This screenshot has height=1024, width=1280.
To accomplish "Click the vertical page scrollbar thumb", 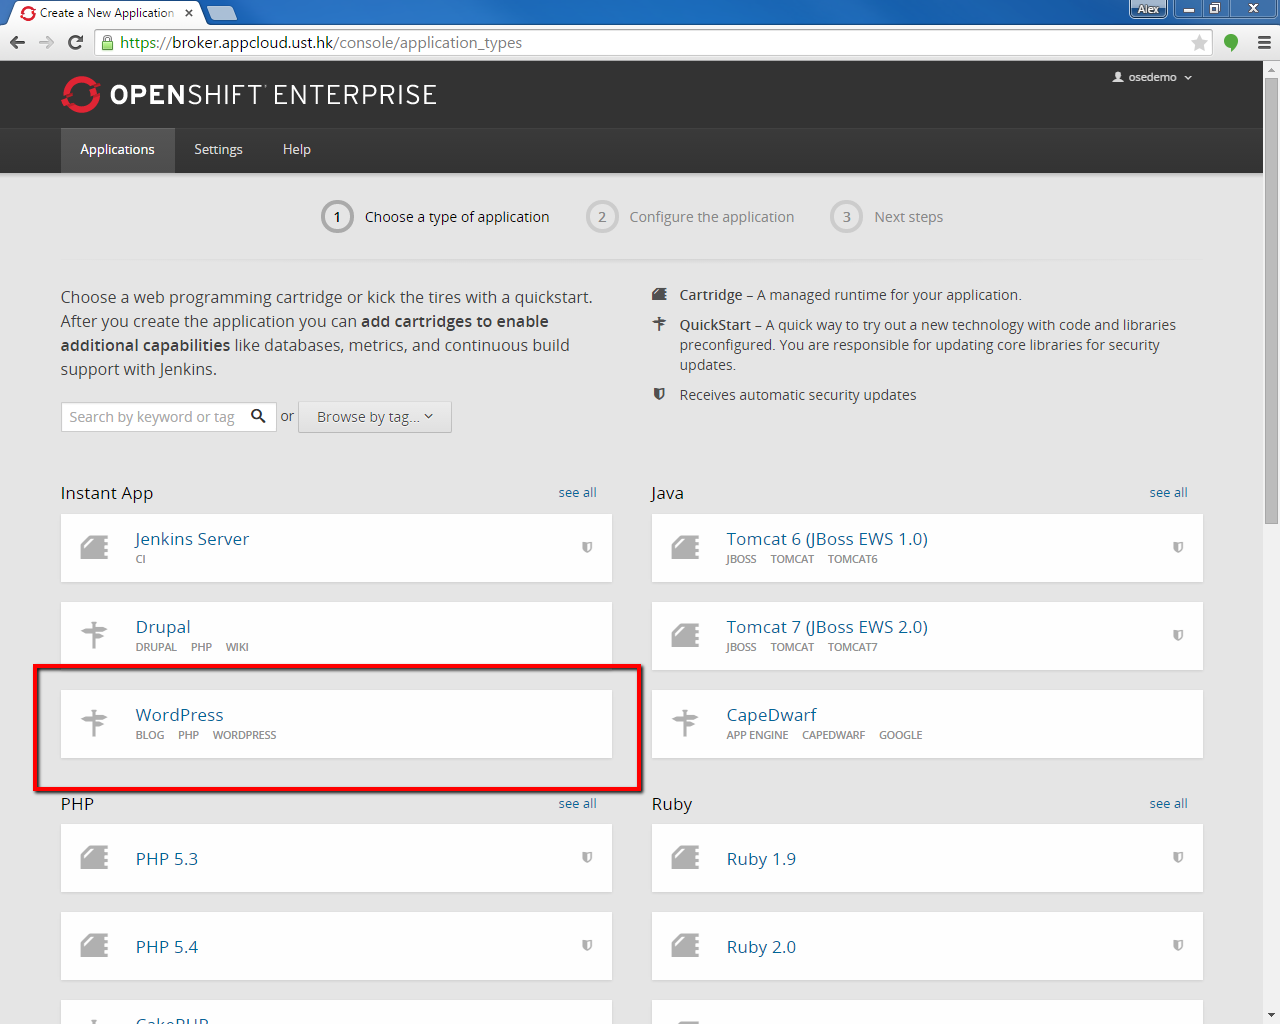I will 1271,300.
